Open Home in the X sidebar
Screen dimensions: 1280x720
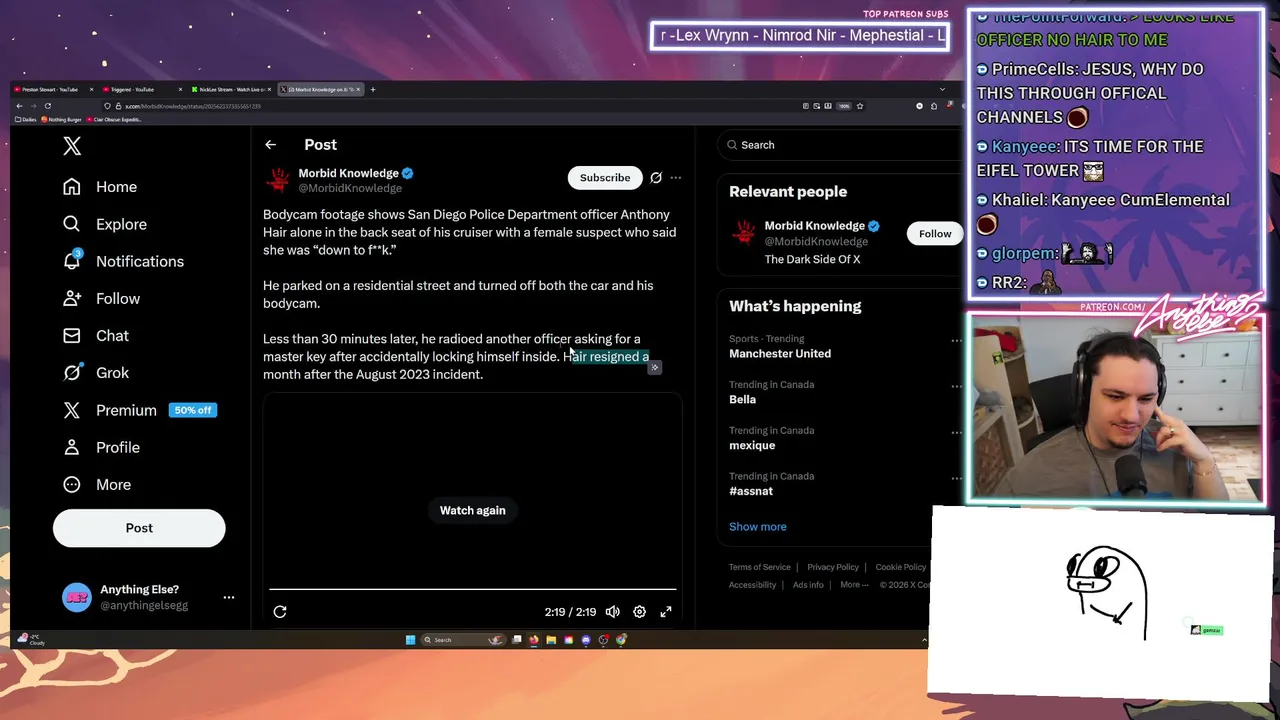[x=100, y=187]
